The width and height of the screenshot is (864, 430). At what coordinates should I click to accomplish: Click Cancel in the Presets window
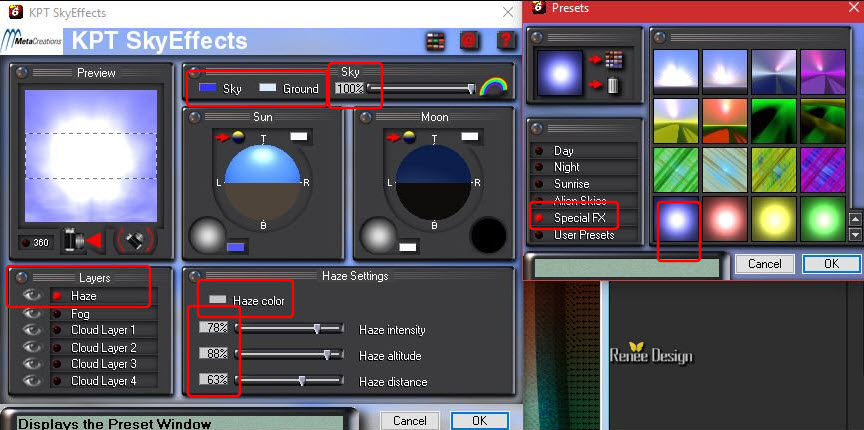pyautogui.click(x=764, y=264)
